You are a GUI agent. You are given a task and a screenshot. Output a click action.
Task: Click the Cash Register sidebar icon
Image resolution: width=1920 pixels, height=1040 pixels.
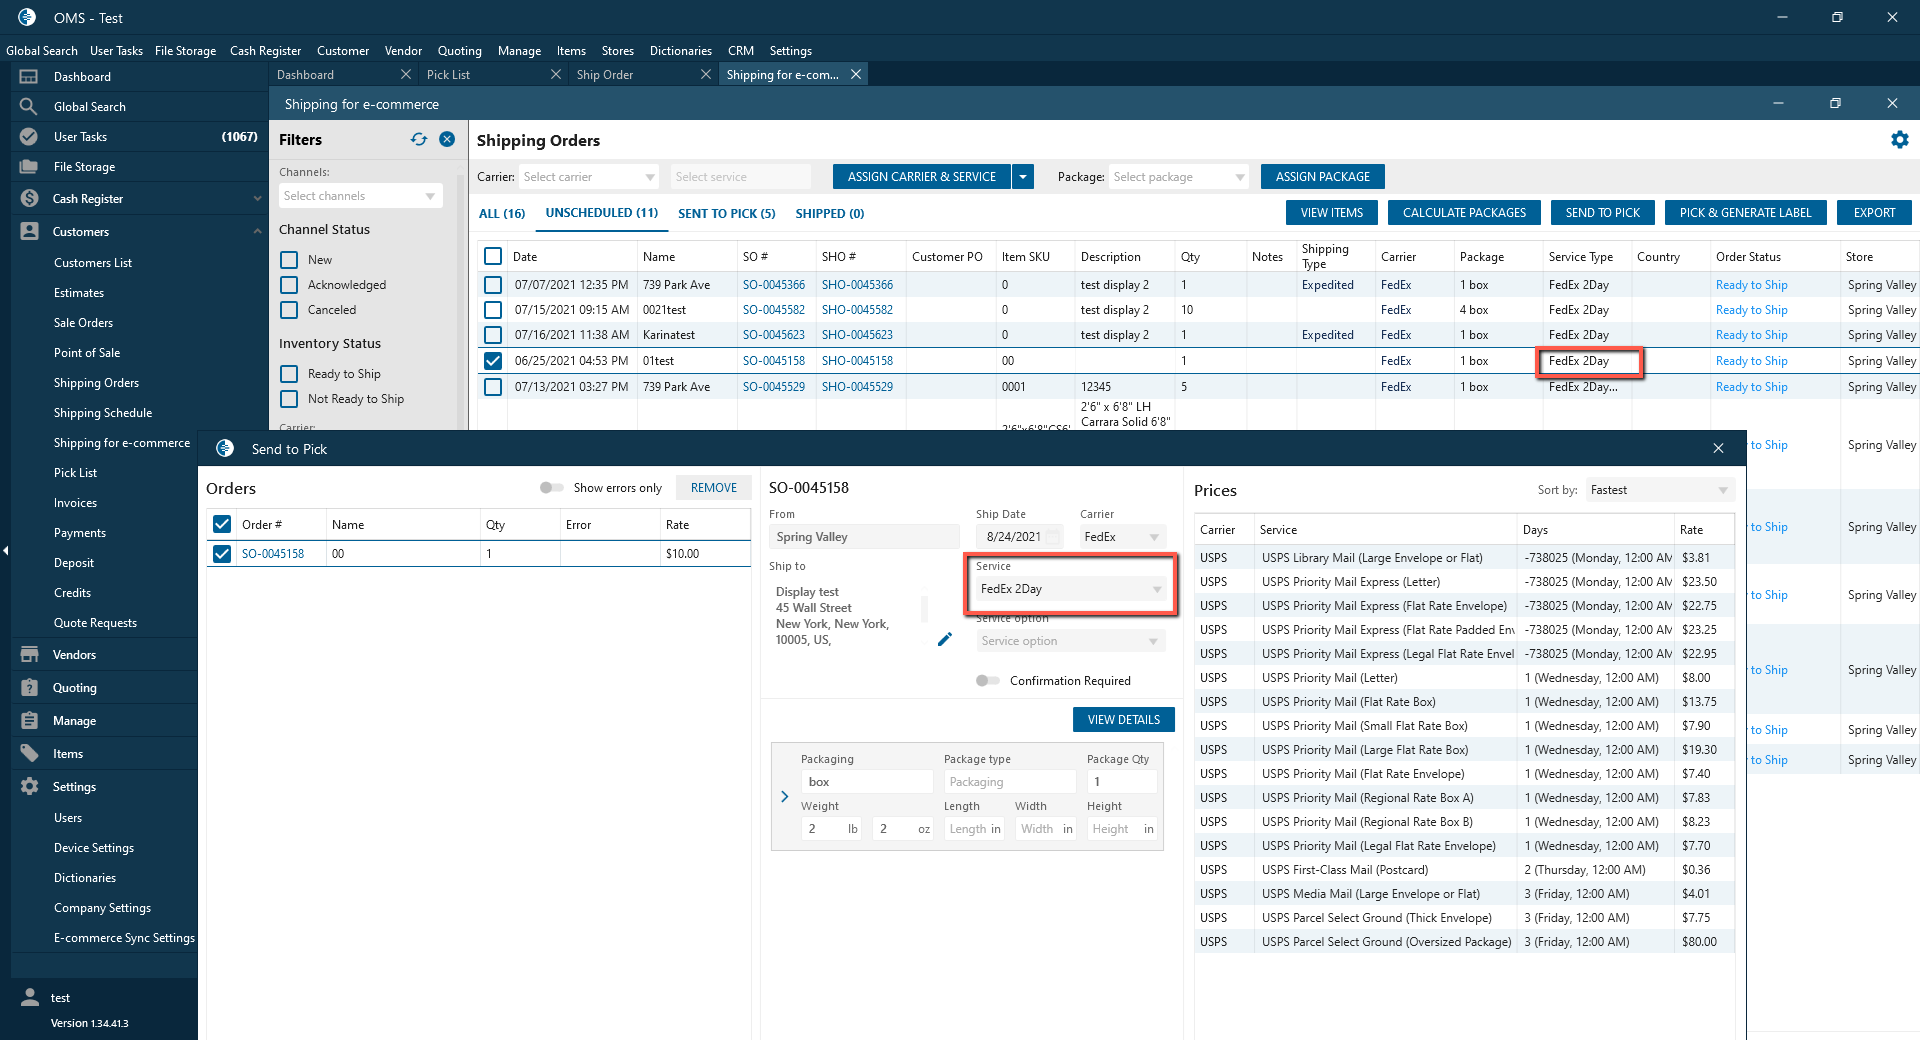pos(29,199)
